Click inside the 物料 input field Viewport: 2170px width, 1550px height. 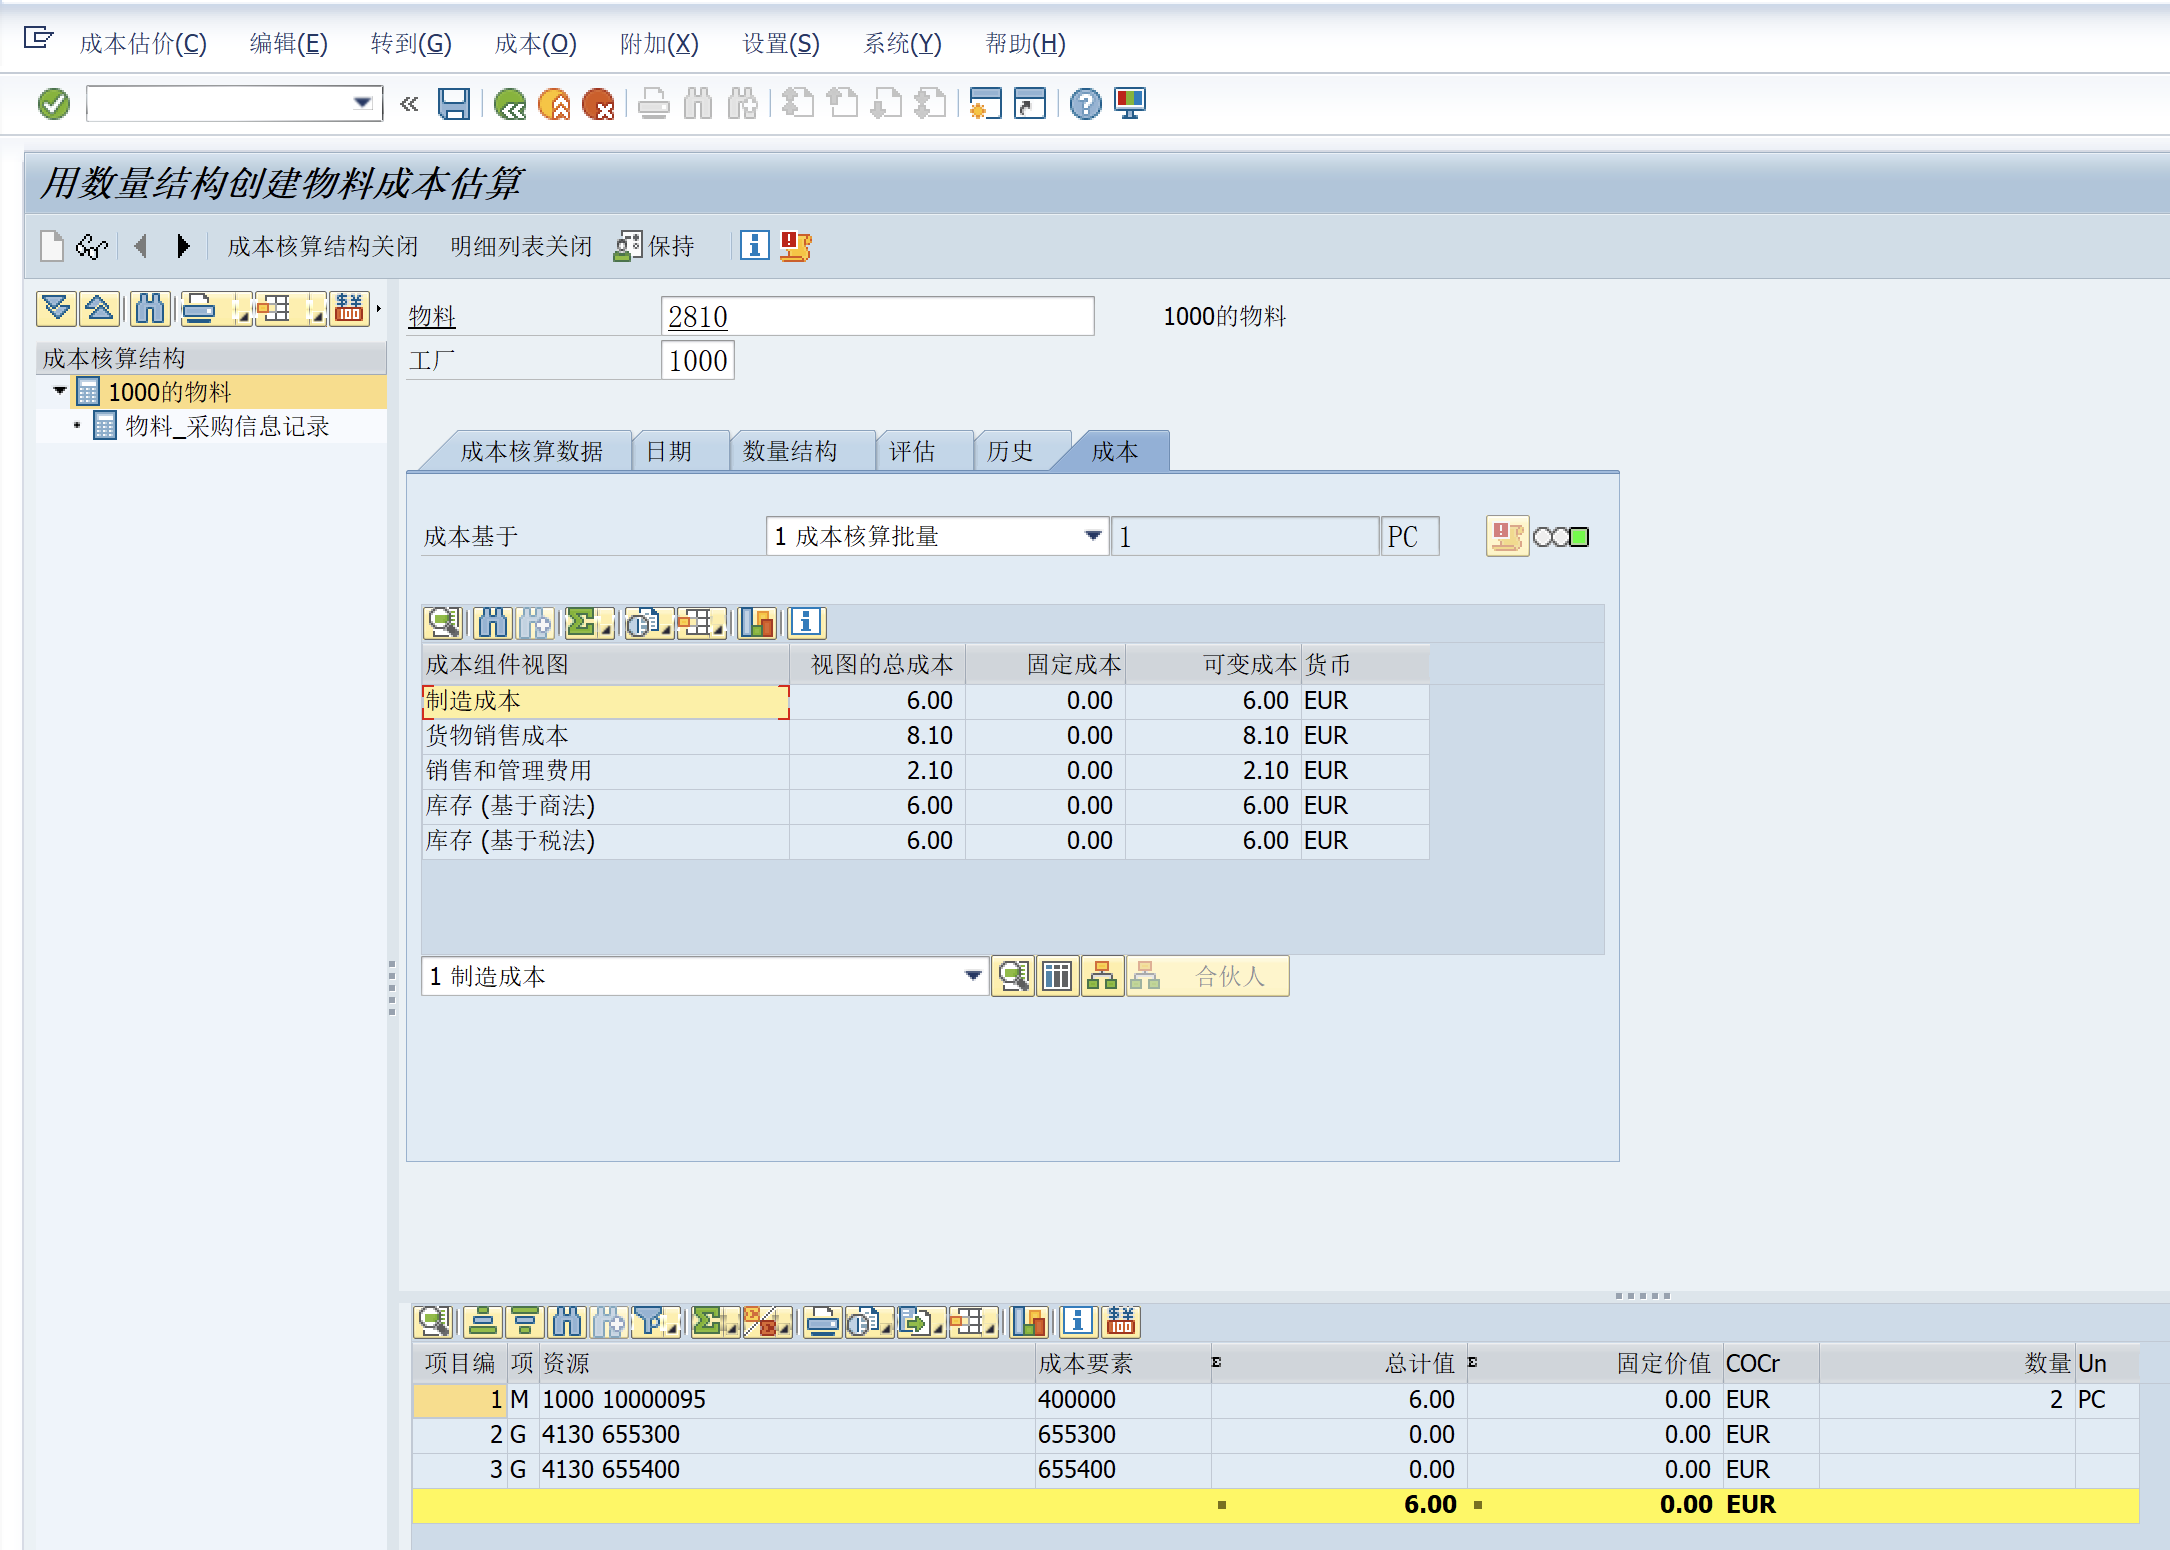tap(880, 315)
